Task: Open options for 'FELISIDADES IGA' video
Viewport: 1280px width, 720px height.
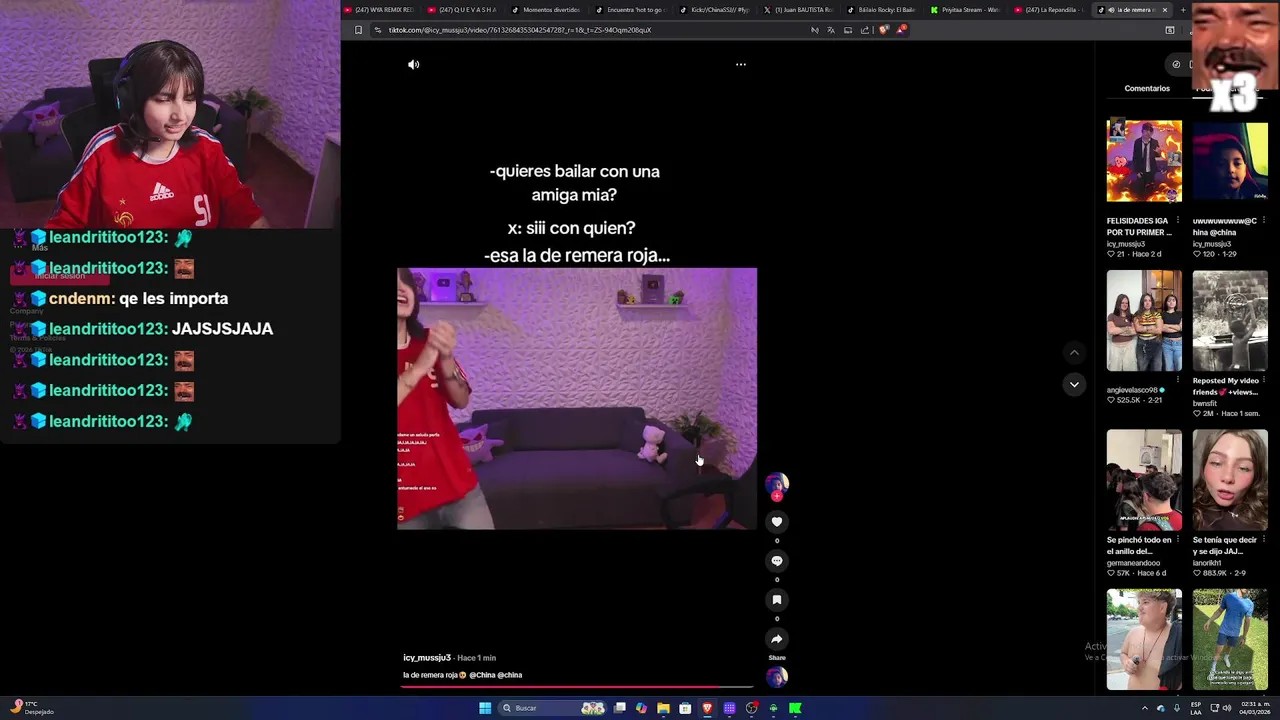Action: point(1178,221)
